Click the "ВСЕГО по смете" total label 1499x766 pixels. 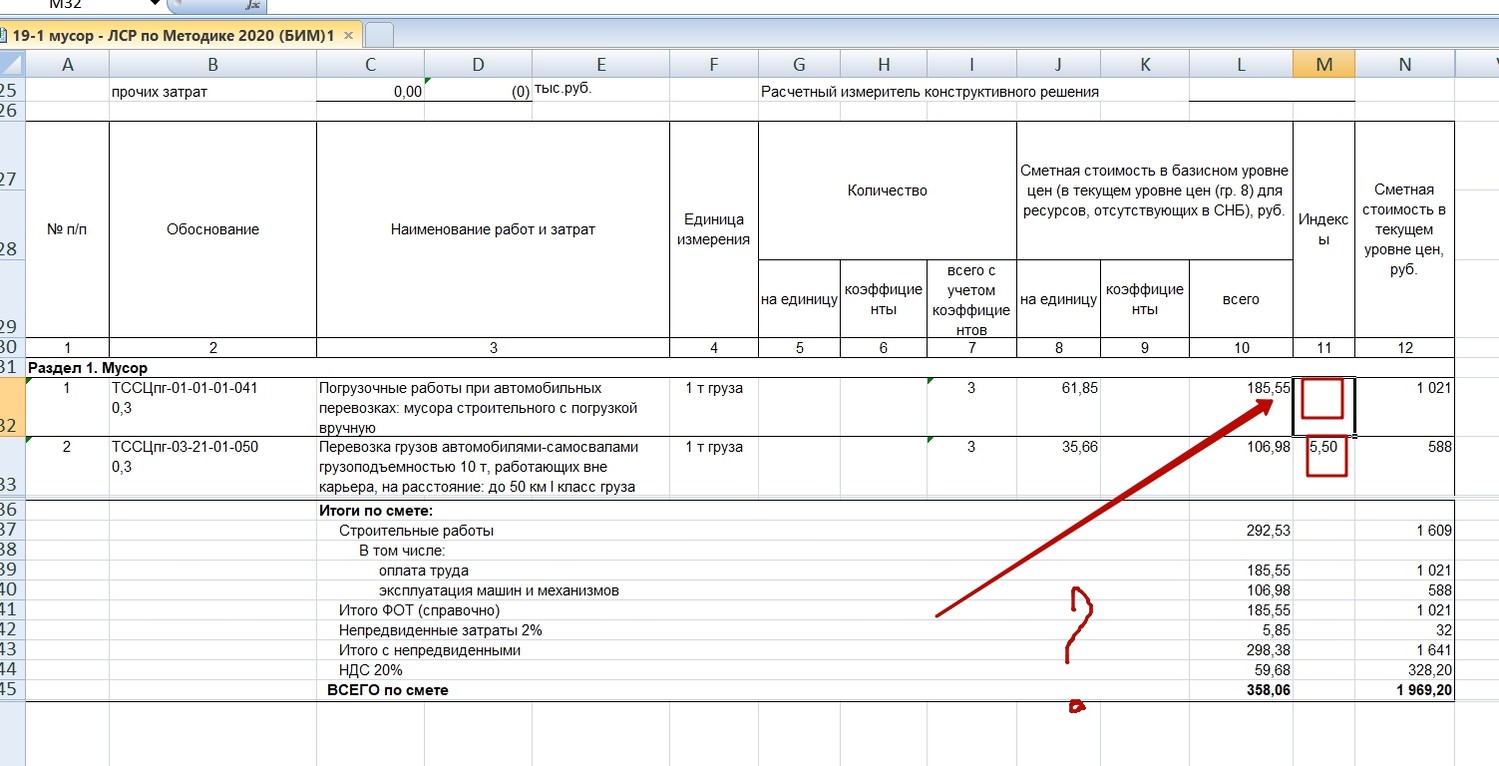(x=388, y=690)
